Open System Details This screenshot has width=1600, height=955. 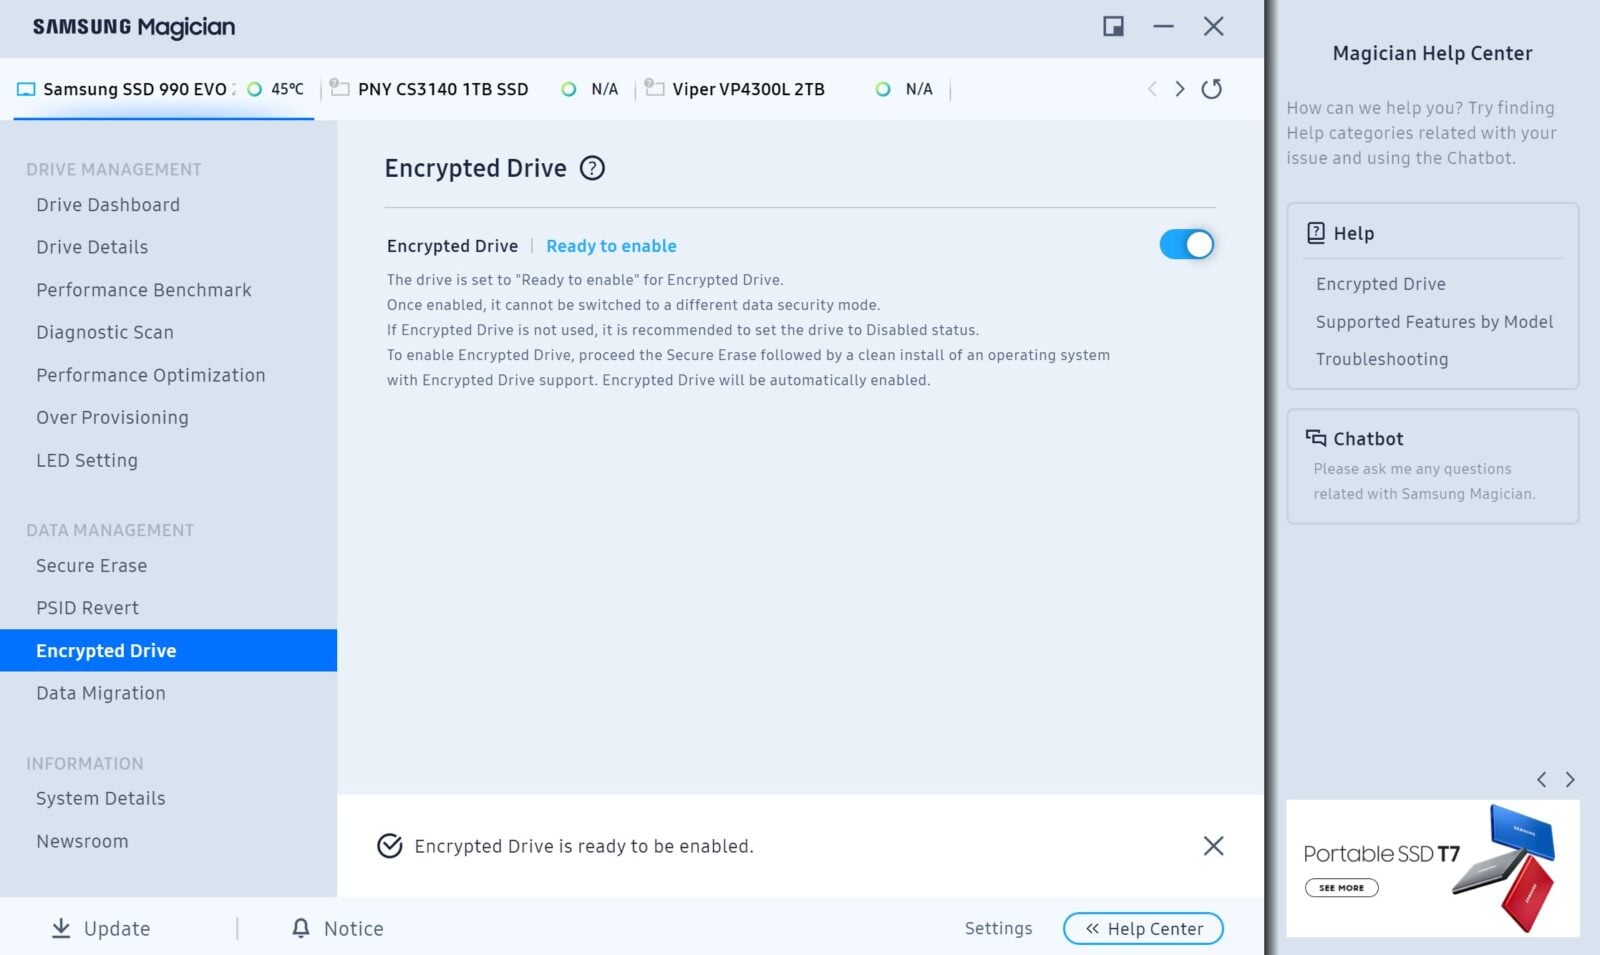[101, 798]
